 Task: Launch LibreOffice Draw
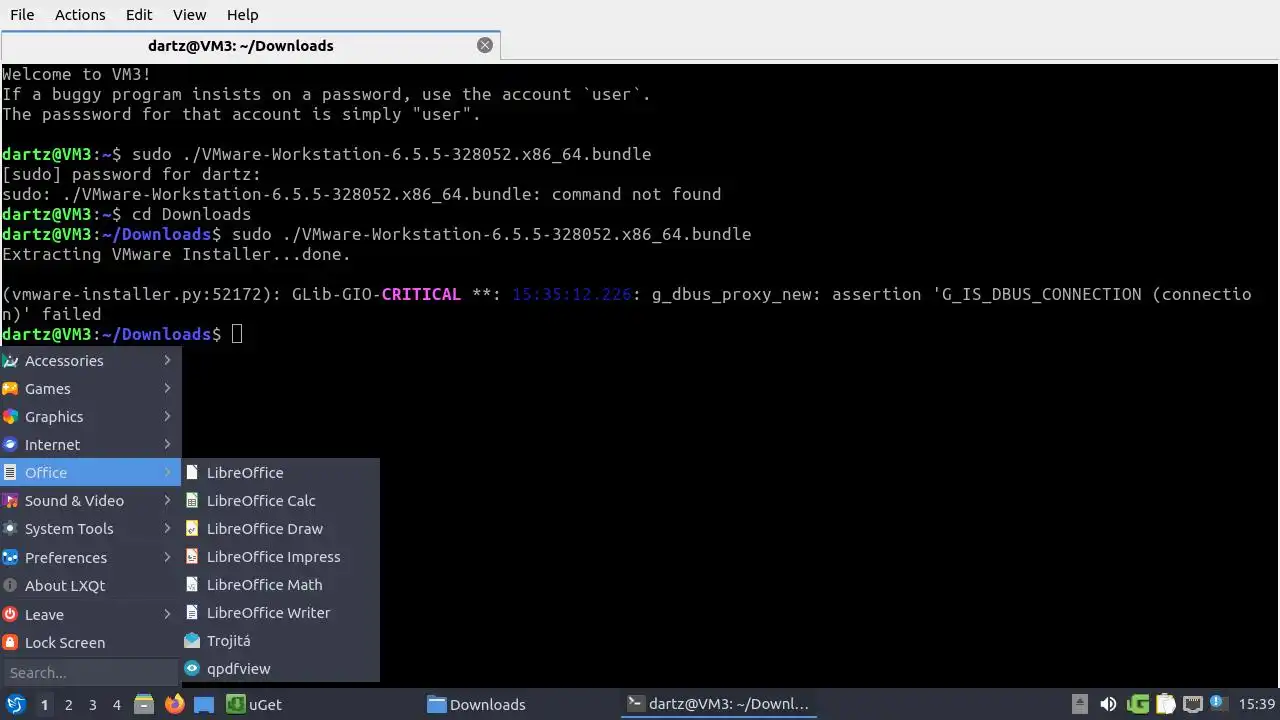tap(280, 528)
